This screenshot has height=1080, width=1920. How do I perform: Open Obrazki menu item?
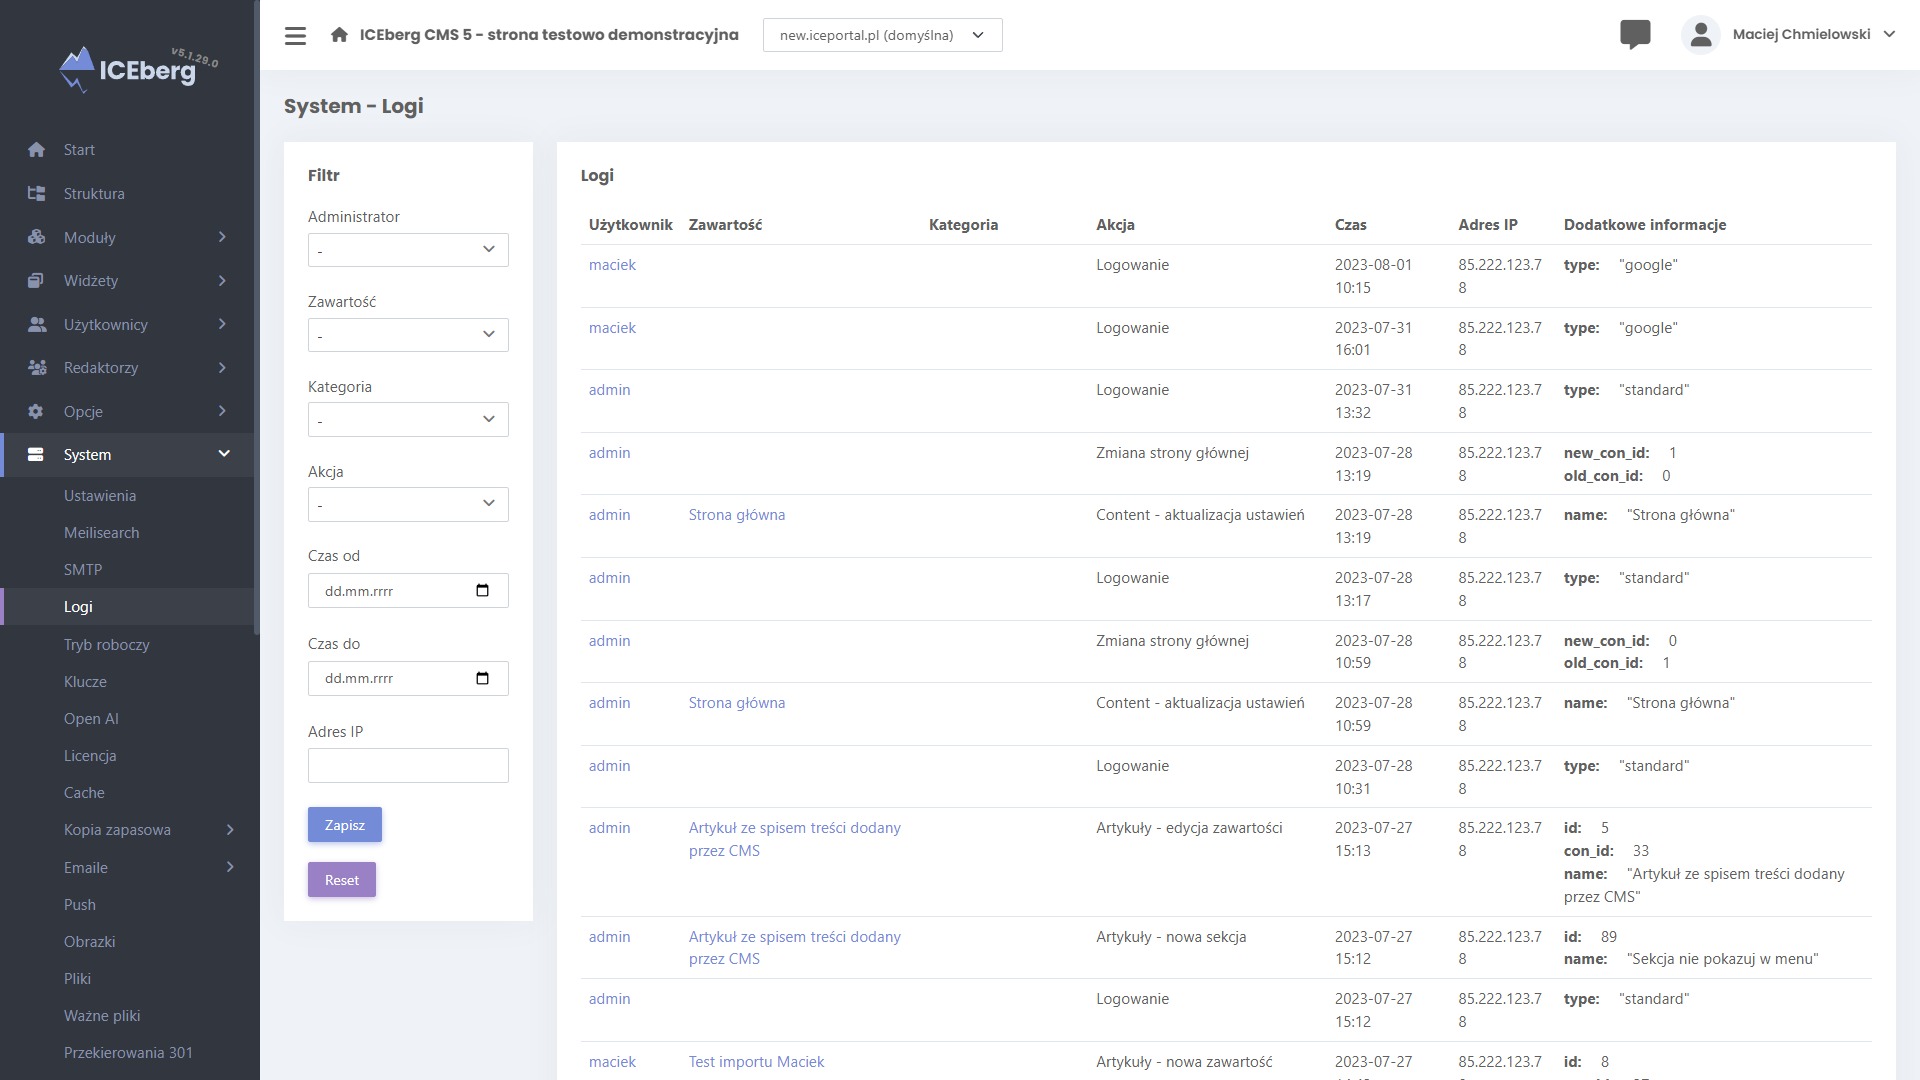click(x=90, y=942)
